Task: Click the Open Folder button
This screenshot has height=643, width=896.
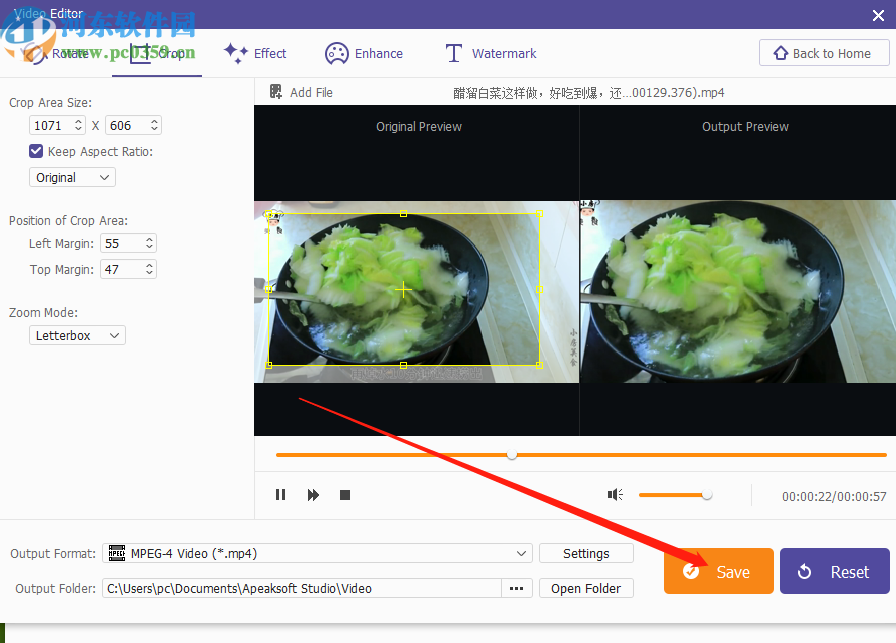Action: pyautogui.click(x=586, y=588)
